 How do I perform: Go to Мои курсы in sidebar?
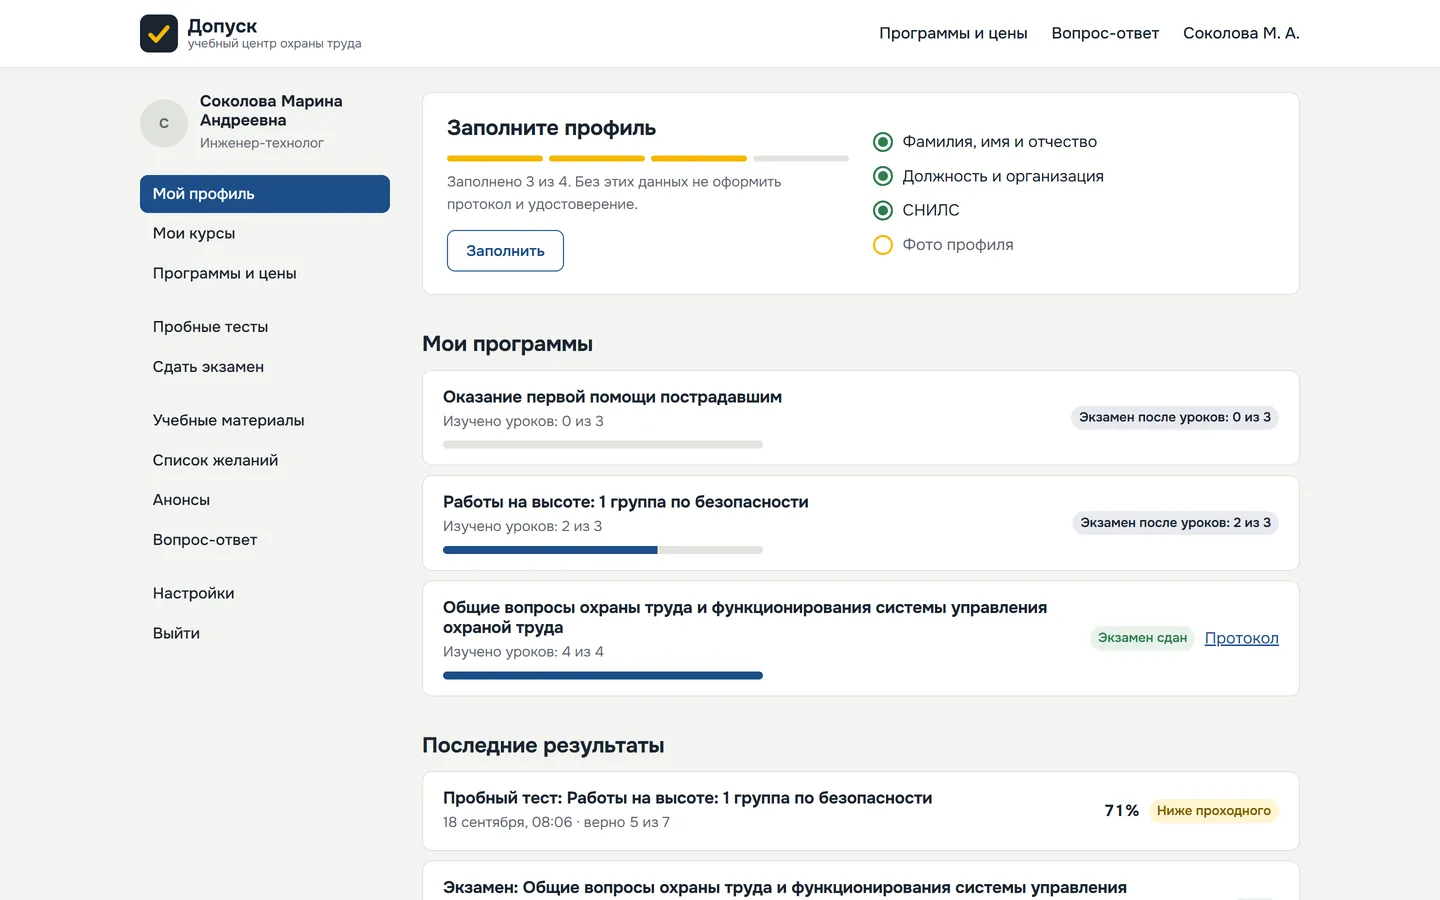point(265,233)
